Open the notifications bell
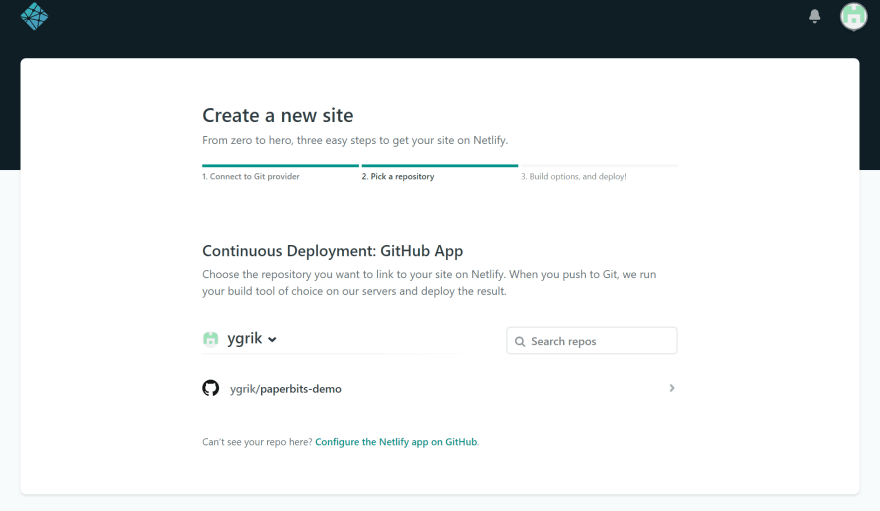The image size is (880, 511). [814, 16]
